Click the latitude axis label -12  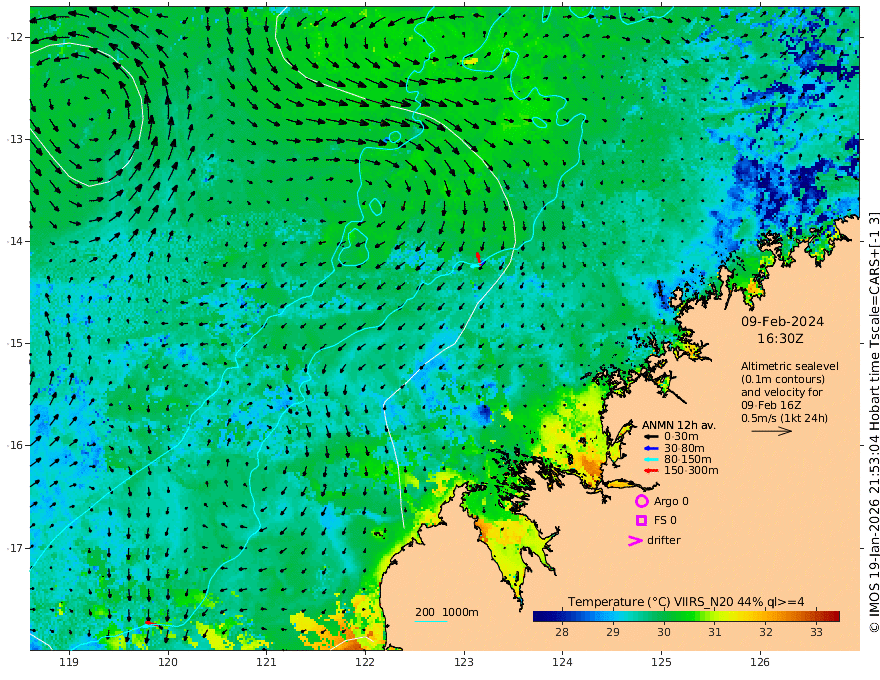point(15,37)
